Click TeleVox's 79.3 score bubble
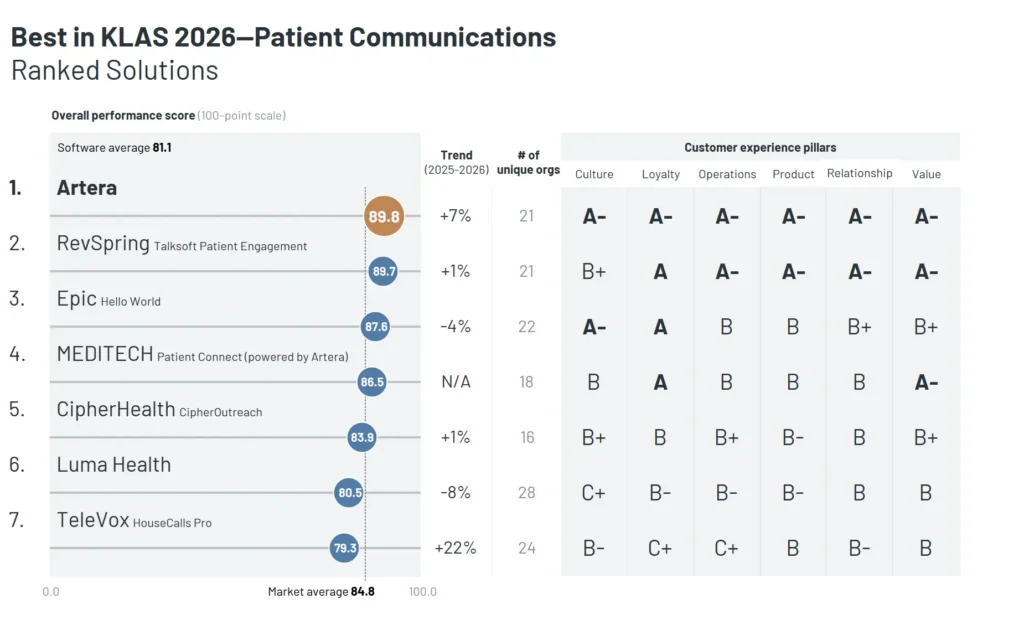1024x630 pixels. [x=344, y=548]
